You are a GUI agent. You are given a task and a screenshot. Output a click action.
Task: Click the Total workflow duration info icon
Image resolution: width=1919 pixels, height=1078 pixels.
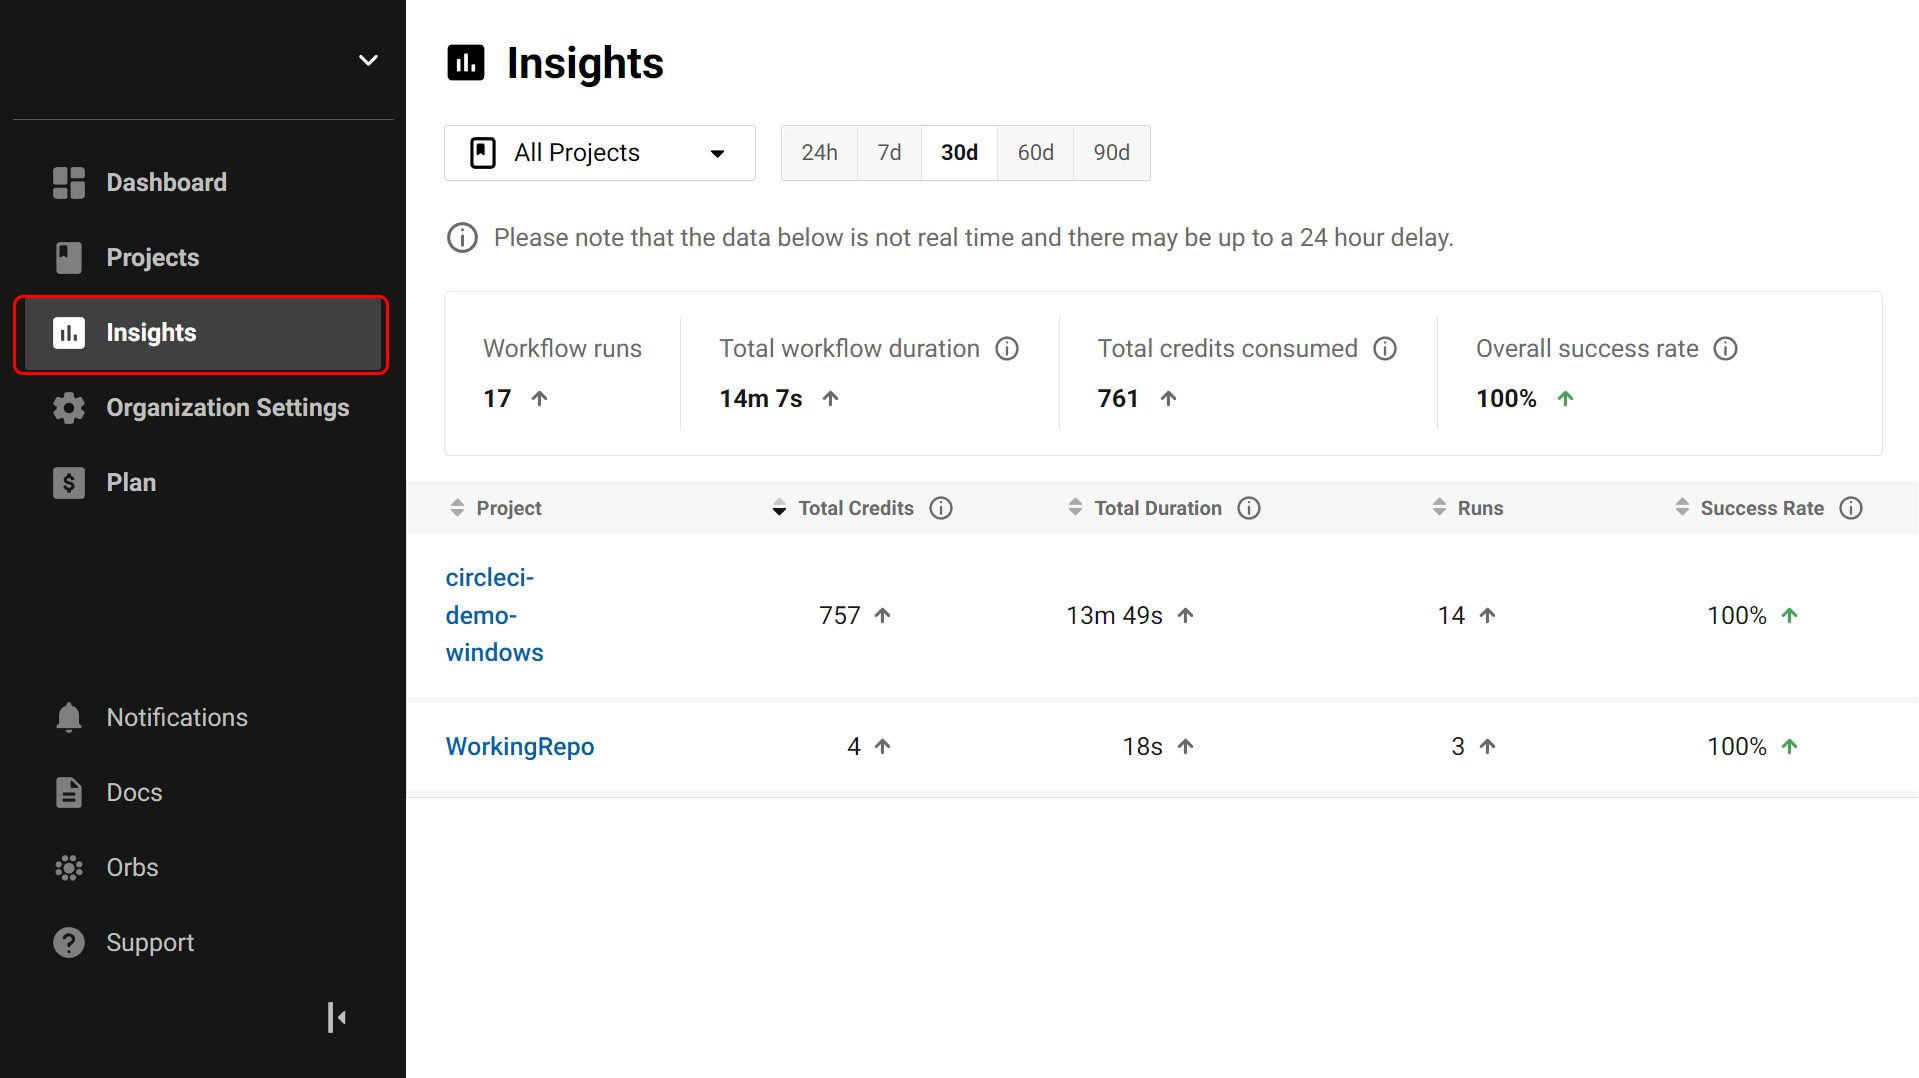tap(1008, 348)
